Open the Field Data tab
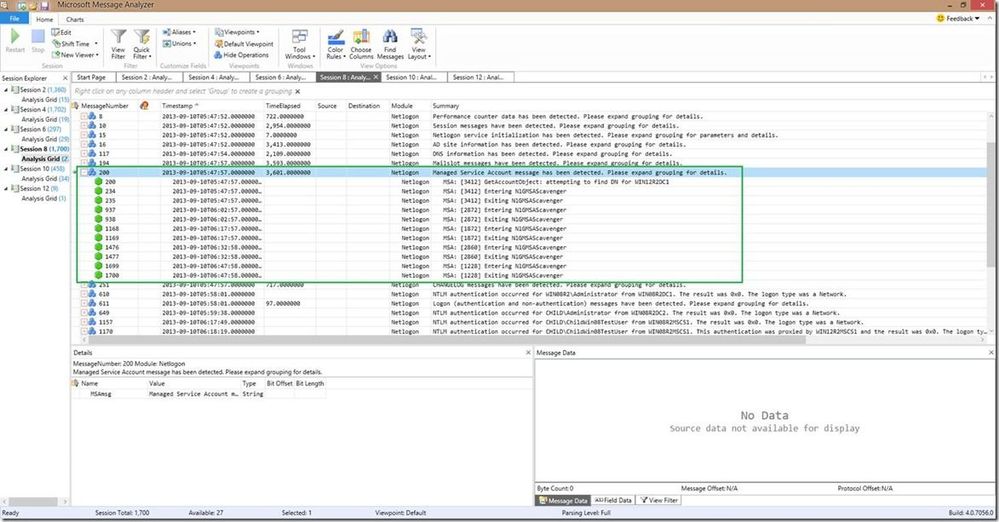 (612, 500)
